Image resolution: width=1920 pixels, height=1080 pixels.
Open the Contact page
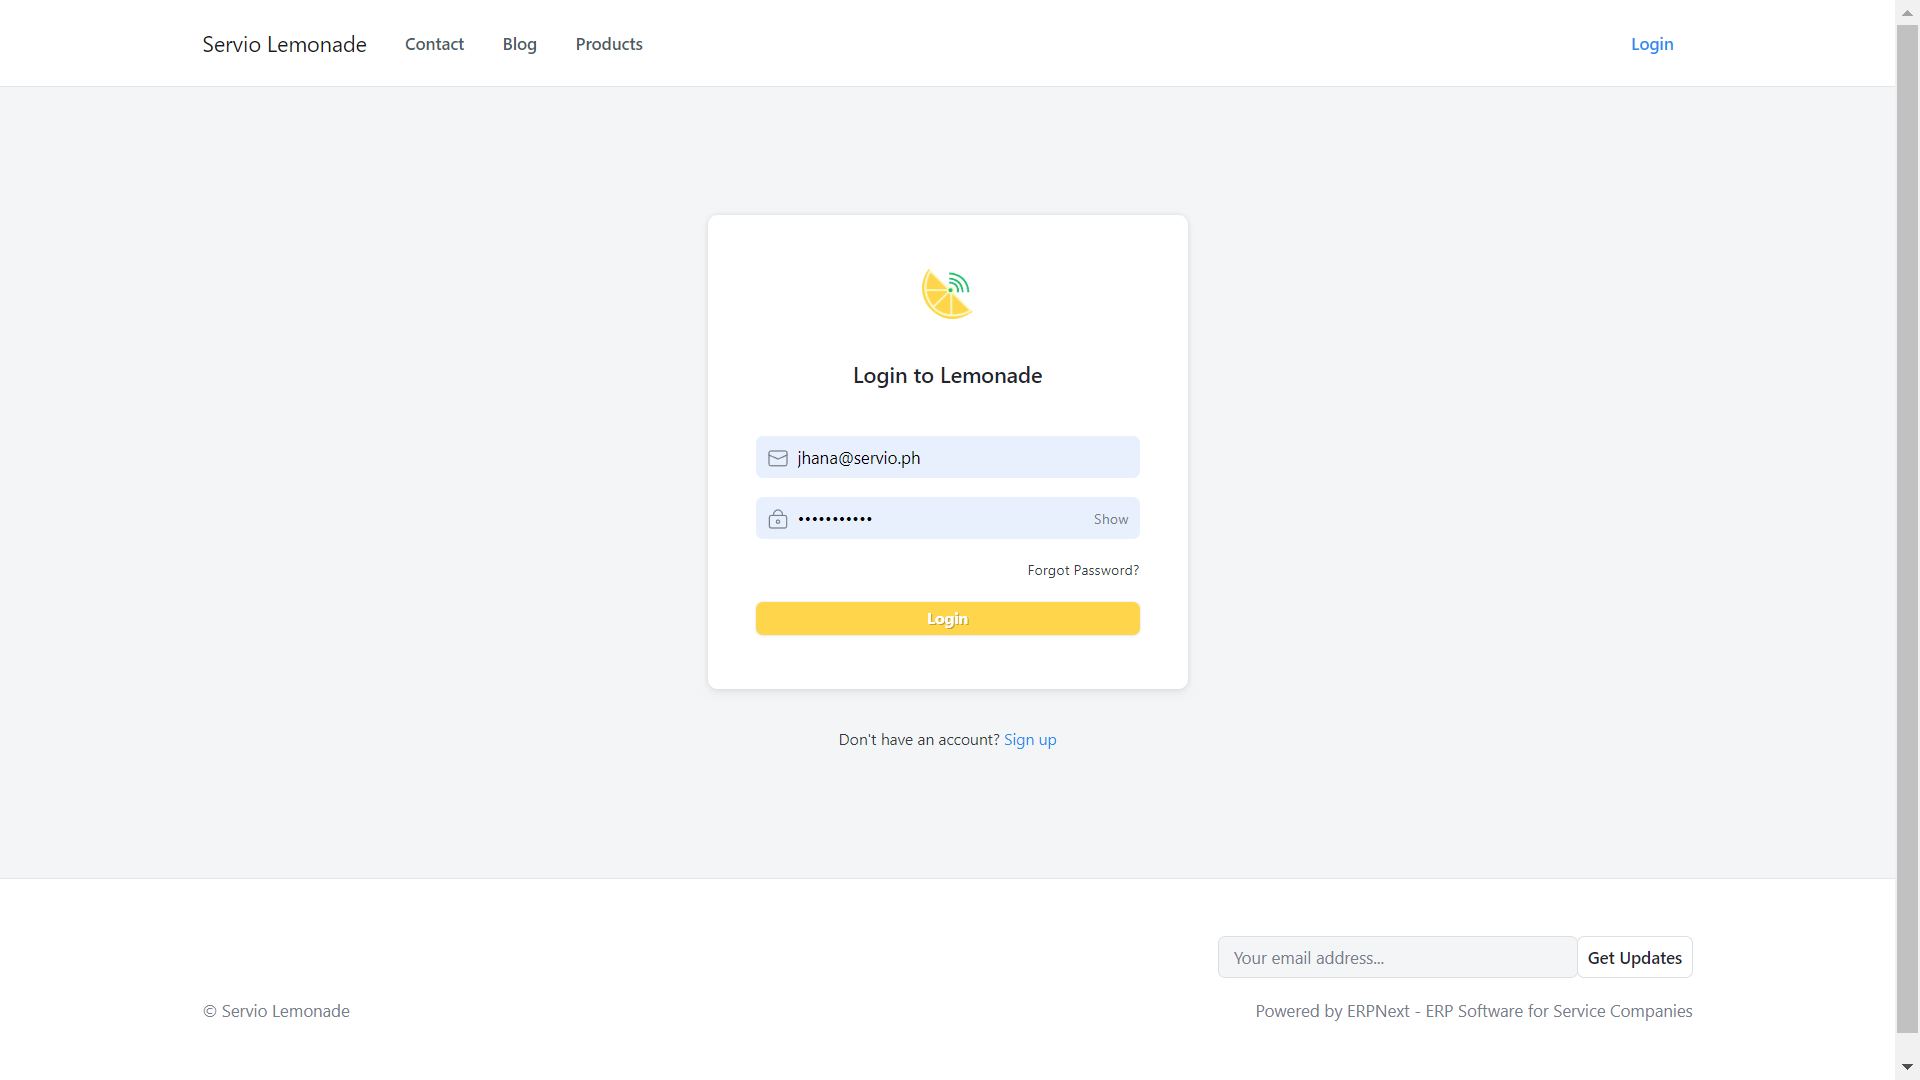pyautogui.click(x=434, y=44)
